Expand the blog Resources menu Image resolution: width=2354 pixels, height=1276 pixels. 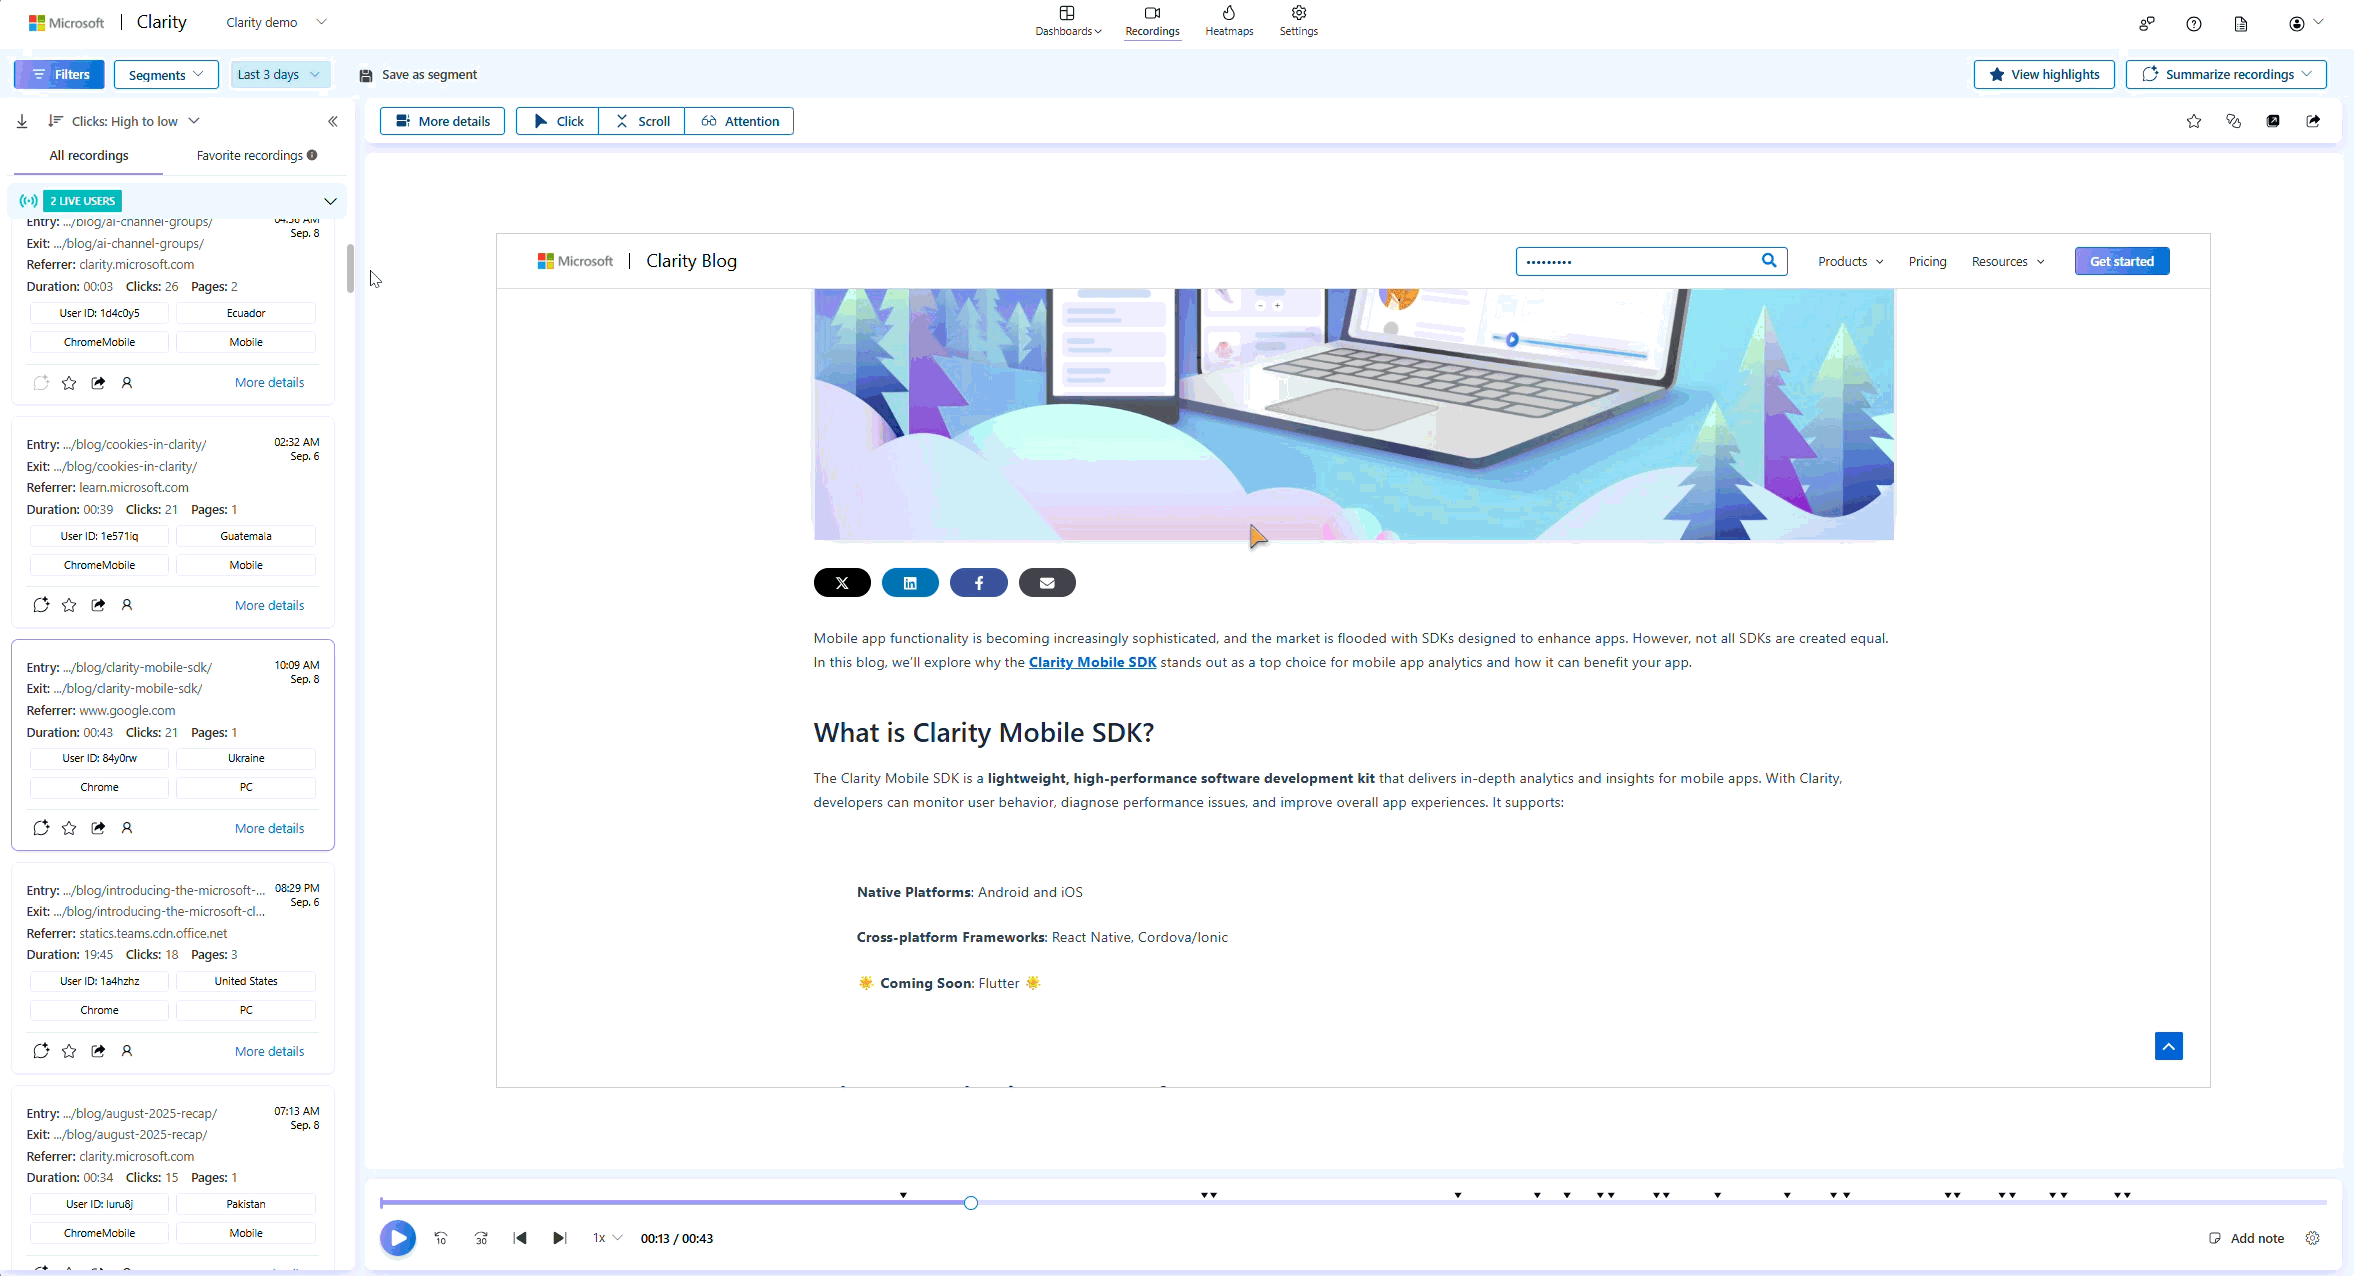2008,261
